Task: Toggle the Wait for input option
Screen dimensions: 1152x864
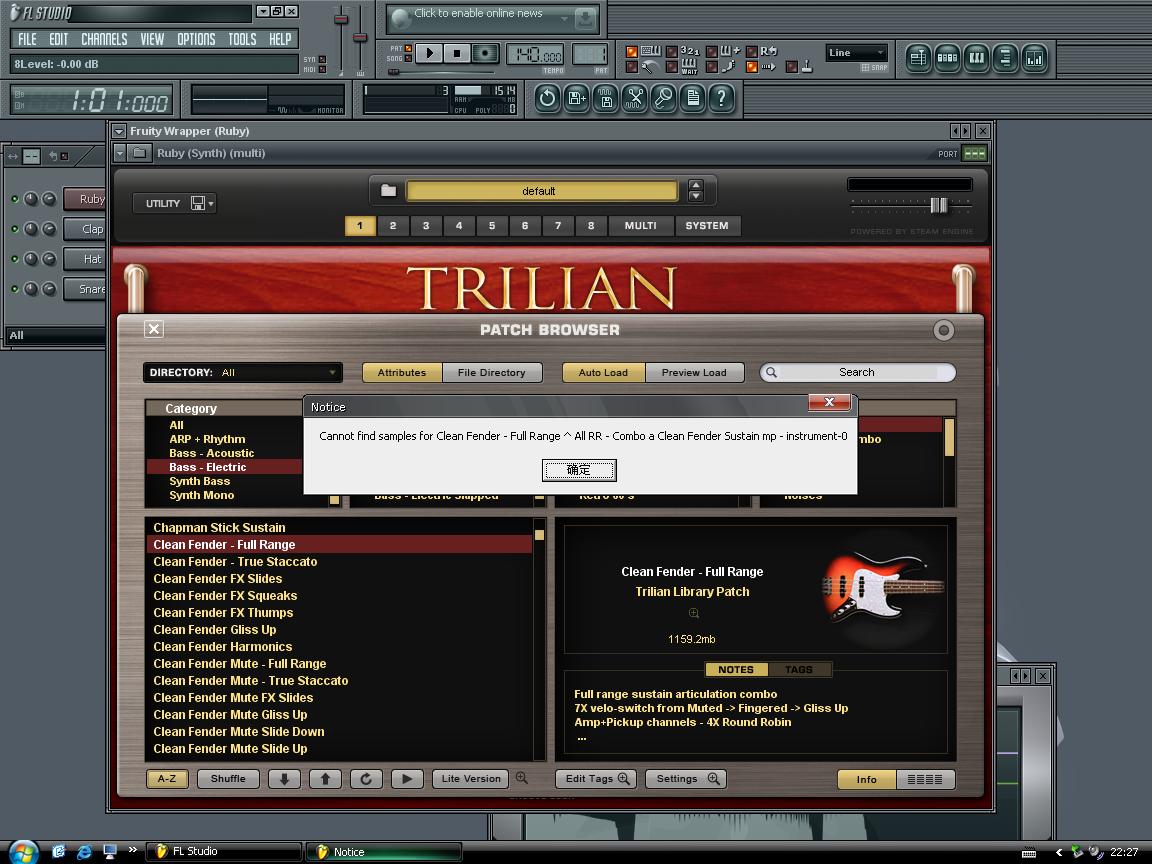Action: pos(672,67)
